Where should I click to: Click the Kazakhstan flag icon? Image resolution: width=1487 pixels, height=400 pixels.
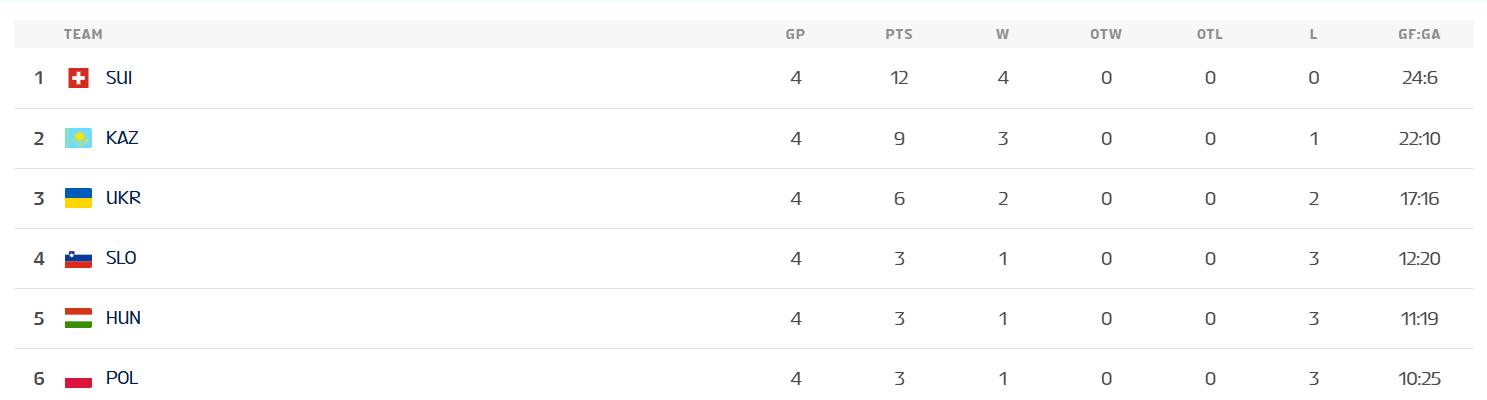point(79,138)
